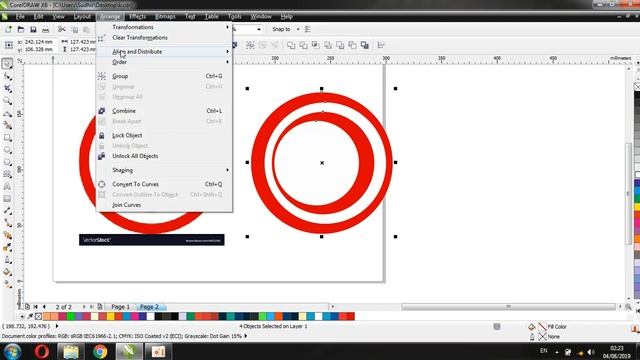Switch to the Page 2 tab
Image resolution: width=640 pixels, height=360 pixels.
click(x=149, y=307)
